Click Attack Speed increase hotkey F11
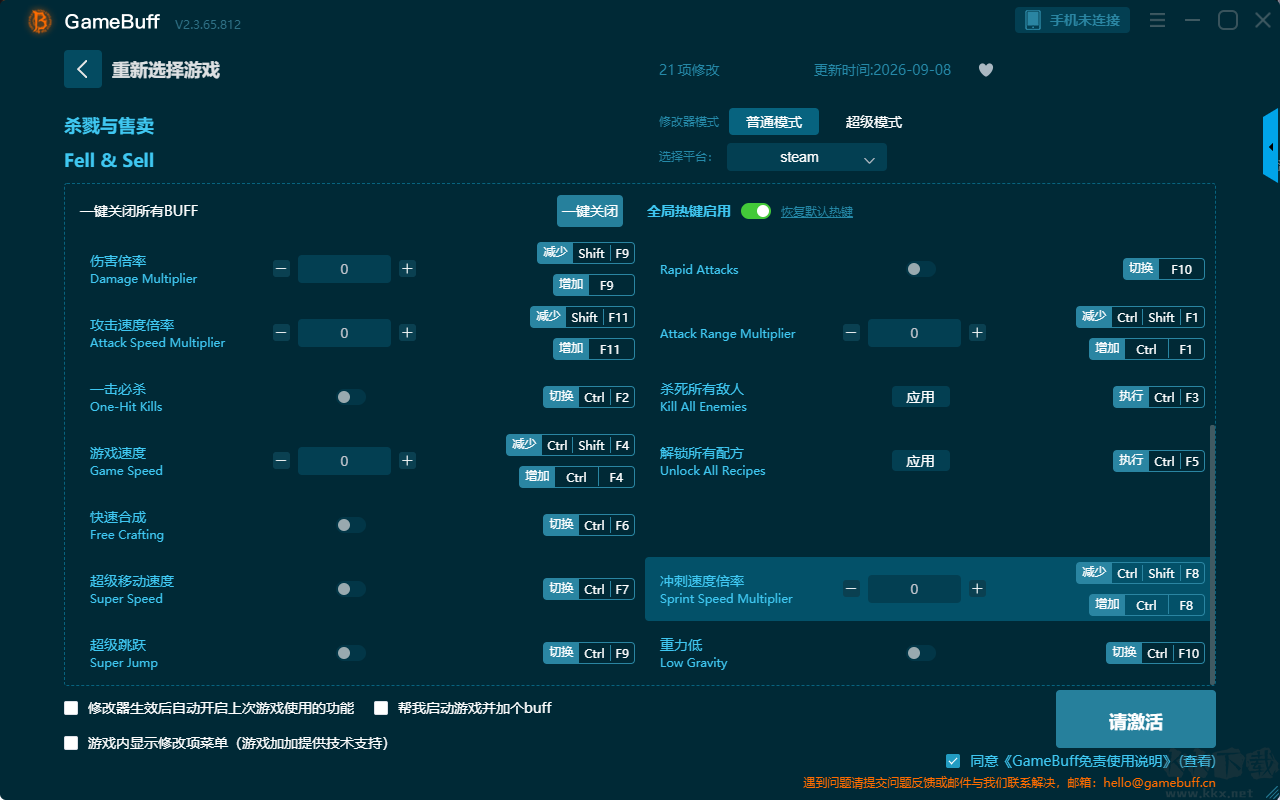 [594, 349]
